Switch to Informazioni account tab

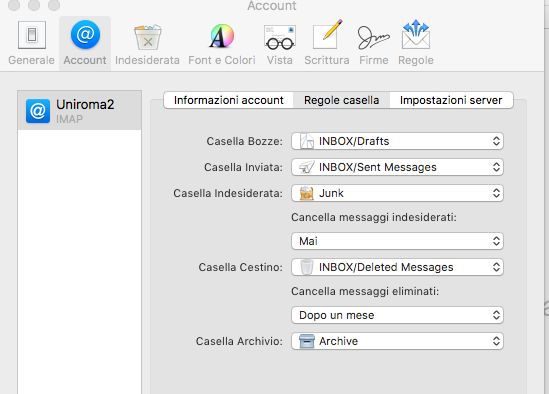[228, 100]
